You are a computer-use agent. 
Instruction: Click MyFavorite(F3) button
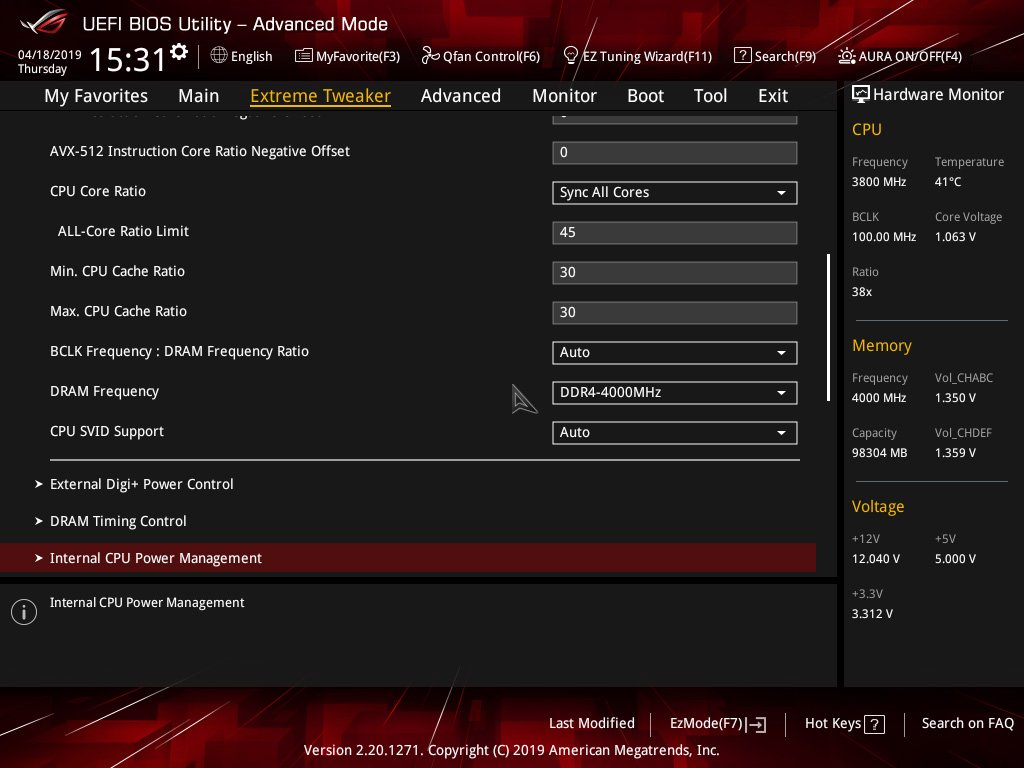coord(347,56)
